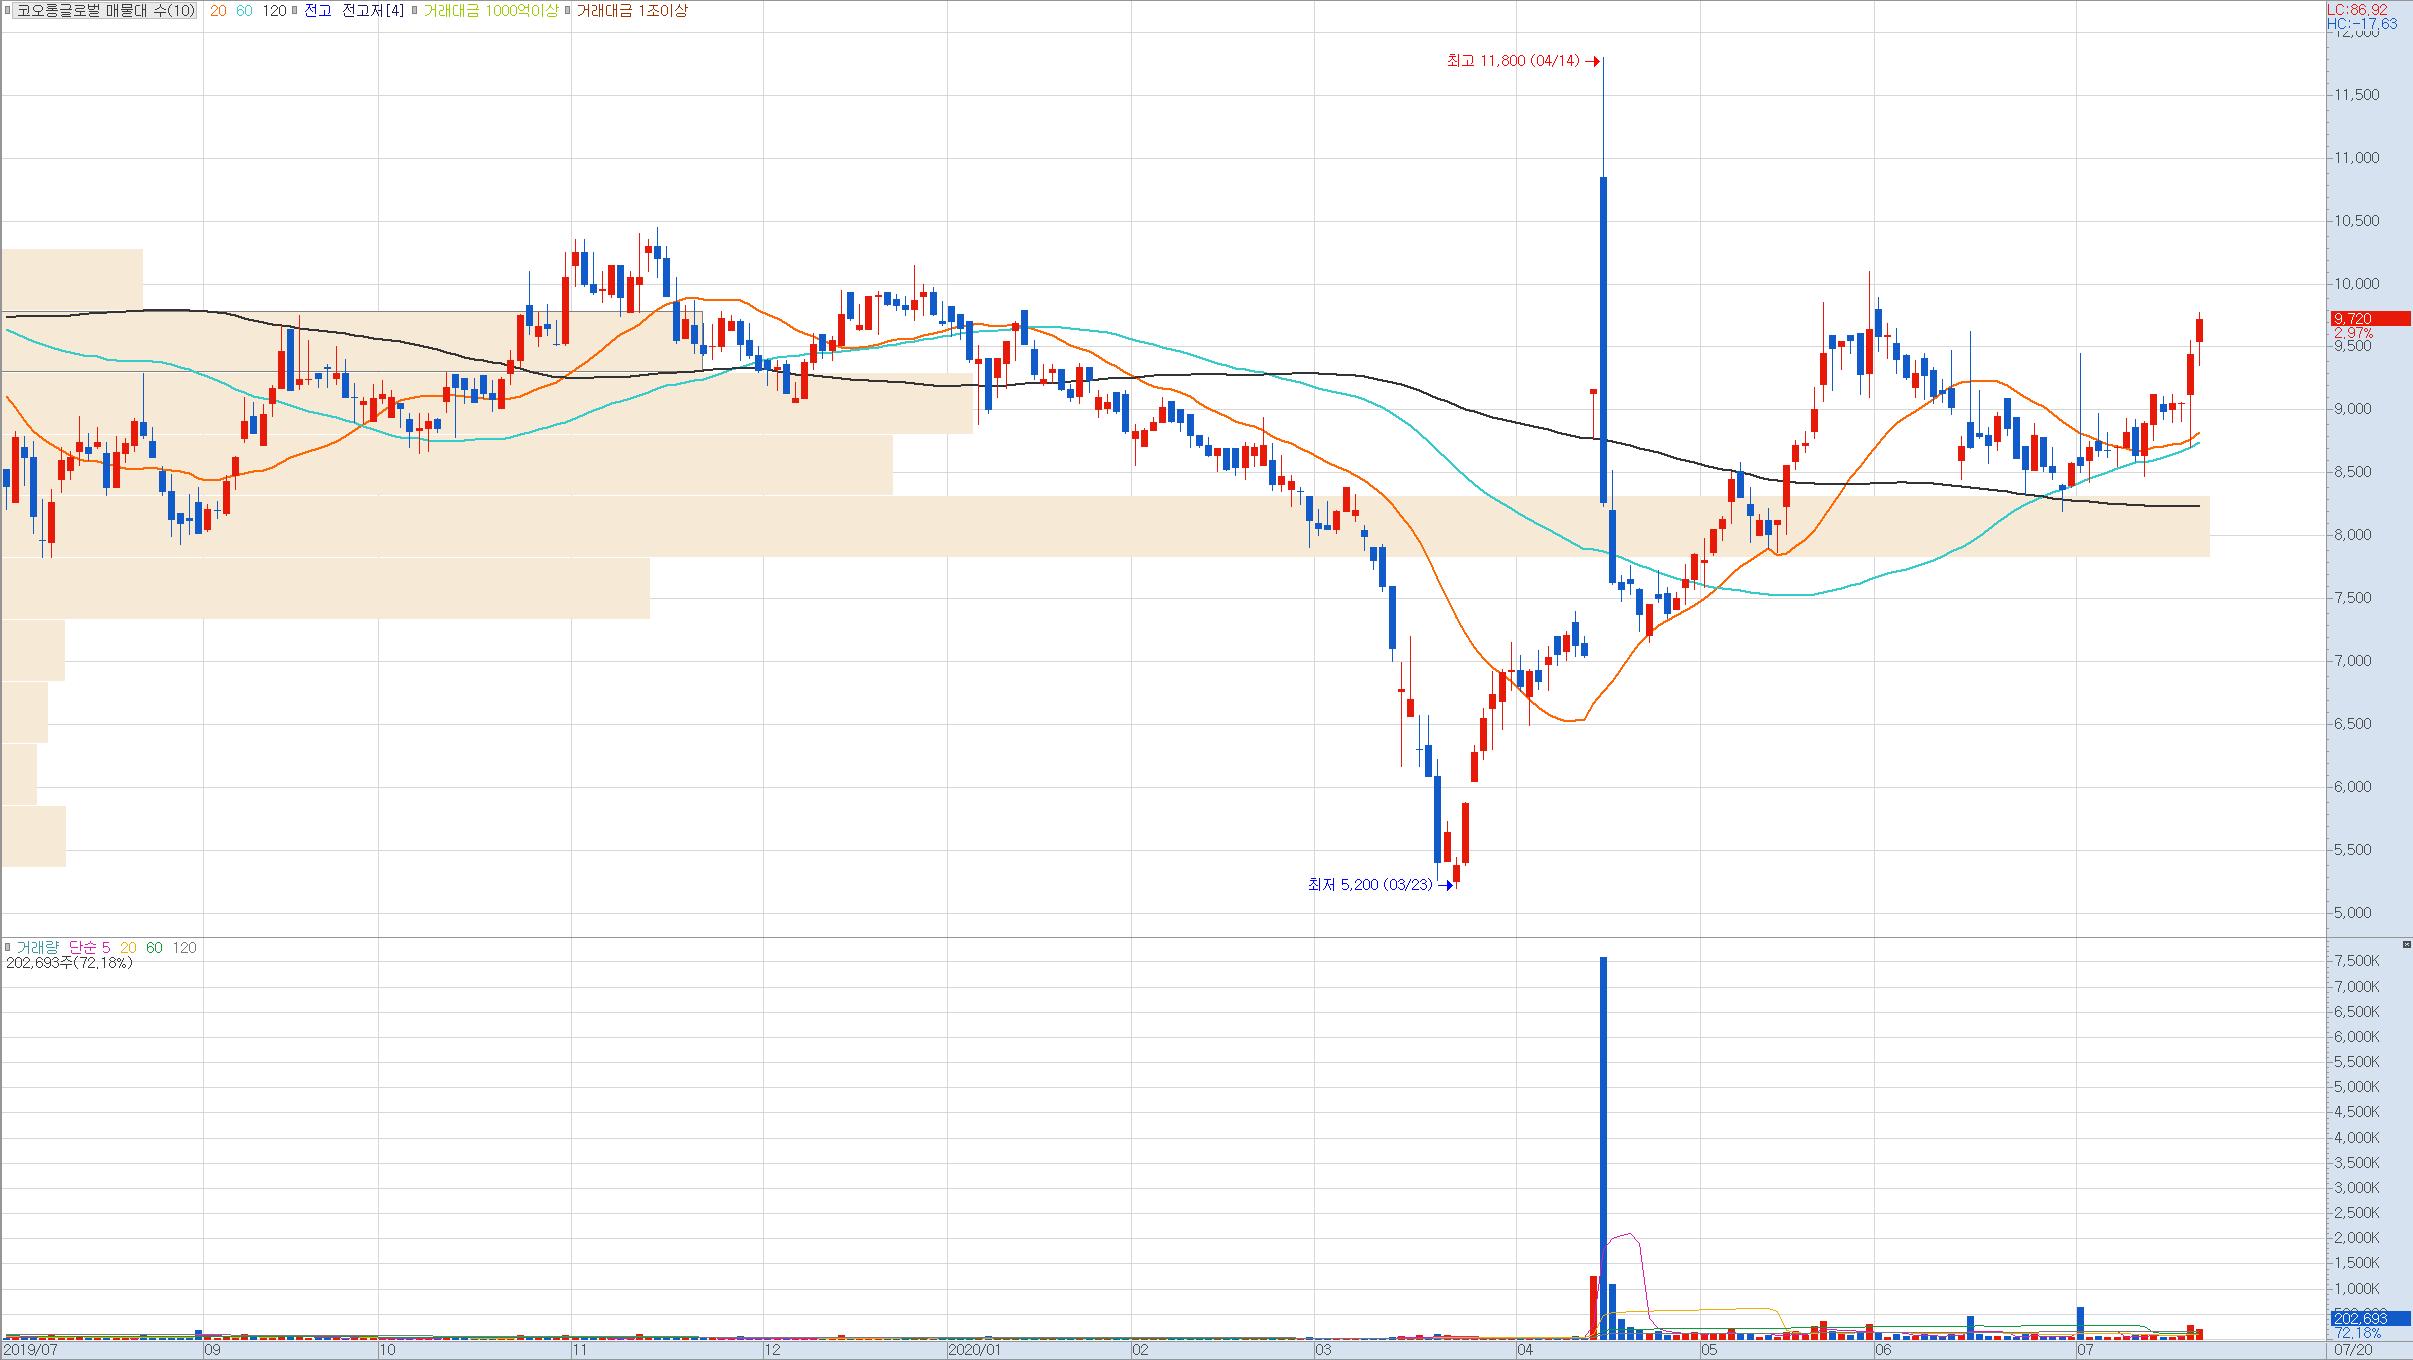Click the 2020/01 date on time axis
Viewport: 2413px width, 1360px height.
(x=974, y=1350)
